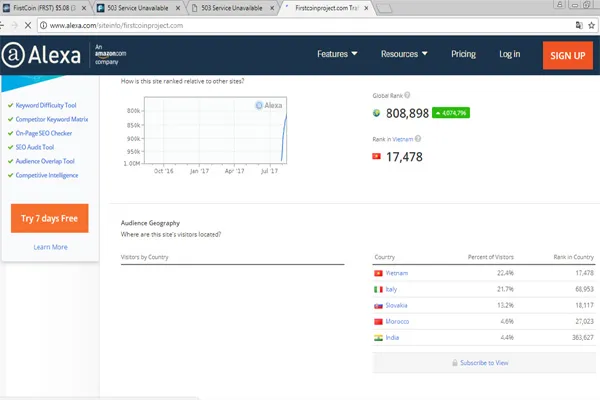
Task: Click the Audience Geography heading
Action: (150, 223)
